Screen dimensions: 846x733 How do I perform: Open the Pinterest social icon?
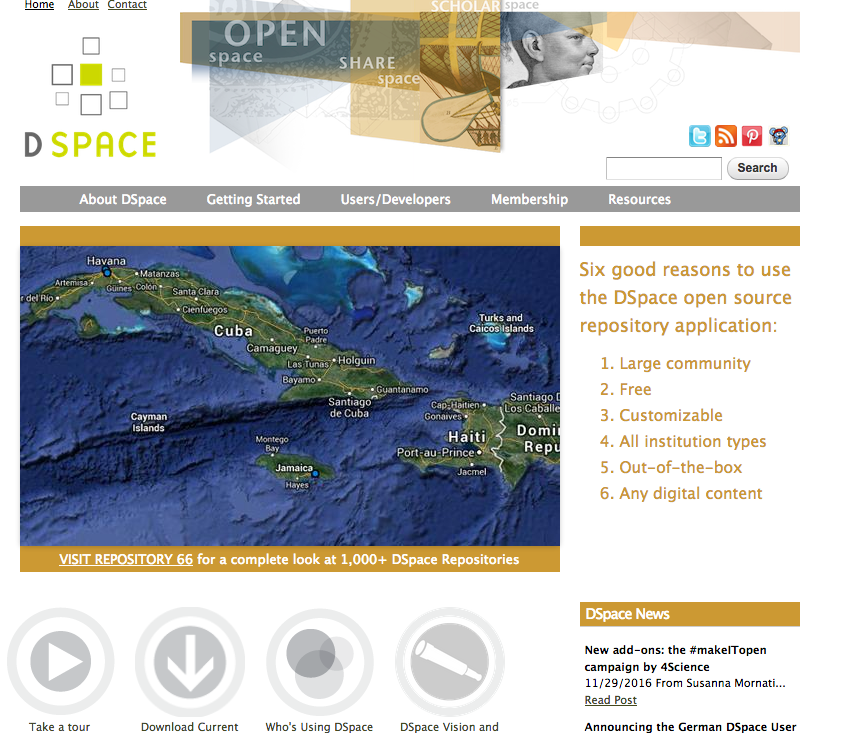pos(752,136)
